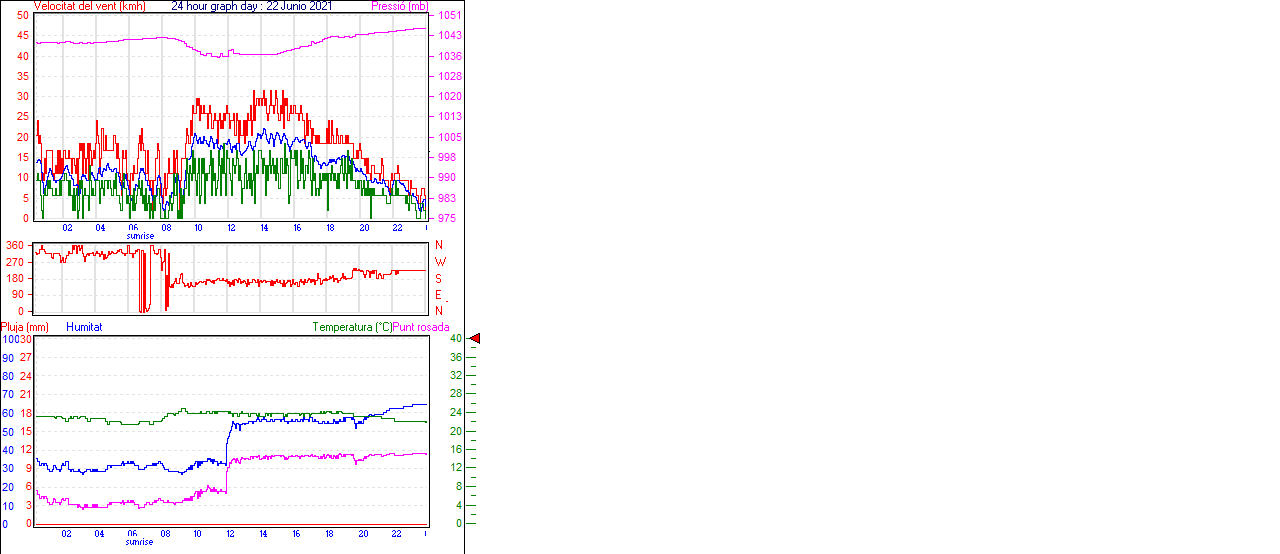1280x554 pixels.
Task: Click the 22 hour tick on the bottom graph
Action: (x=397, y=534)
